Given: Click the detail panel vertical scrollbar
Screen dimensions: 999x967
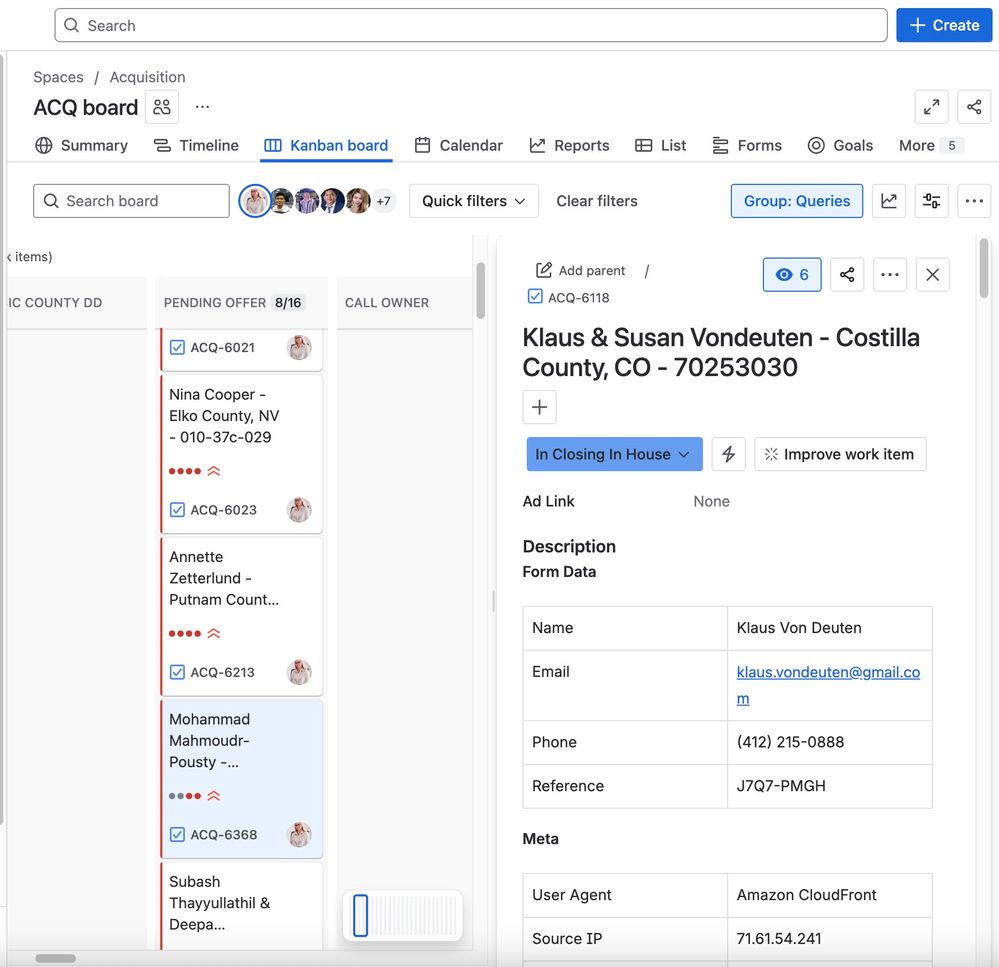Looking at the screenshot, I should [984, 268].
